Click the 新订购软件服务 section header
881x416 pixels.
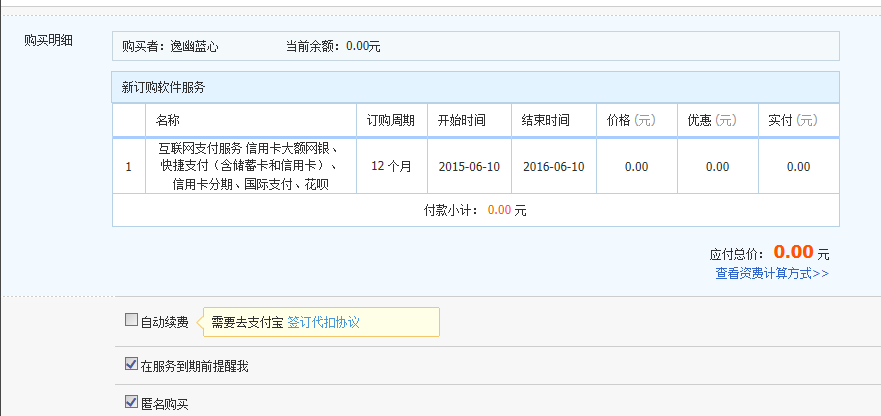pos(164,87)
